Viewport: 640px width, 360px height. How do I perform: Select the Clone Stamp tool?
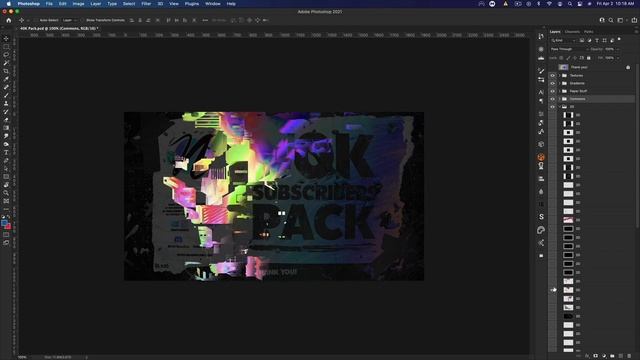6,104
